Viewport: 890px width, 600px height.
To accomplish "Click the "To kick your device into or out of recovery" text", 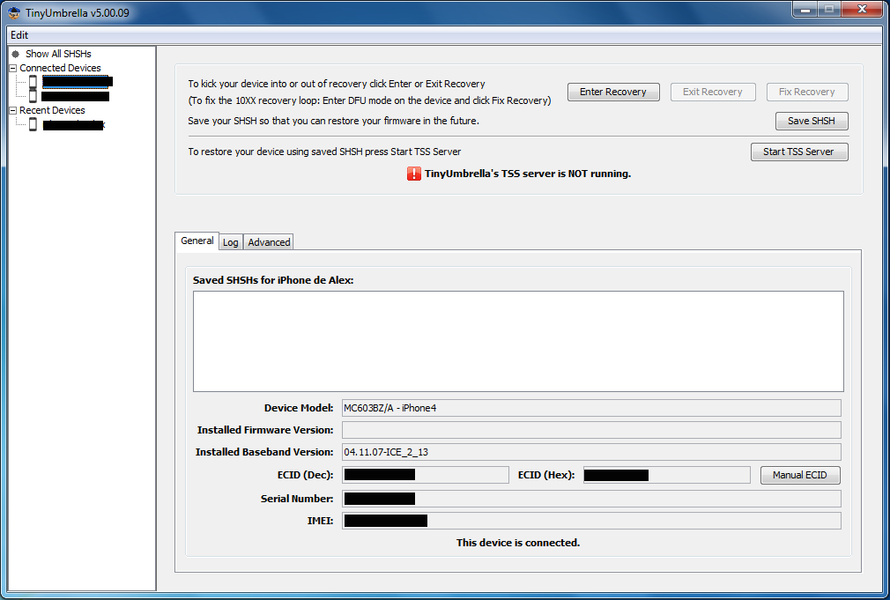I will pyautogui.click(x=337, y=84).
